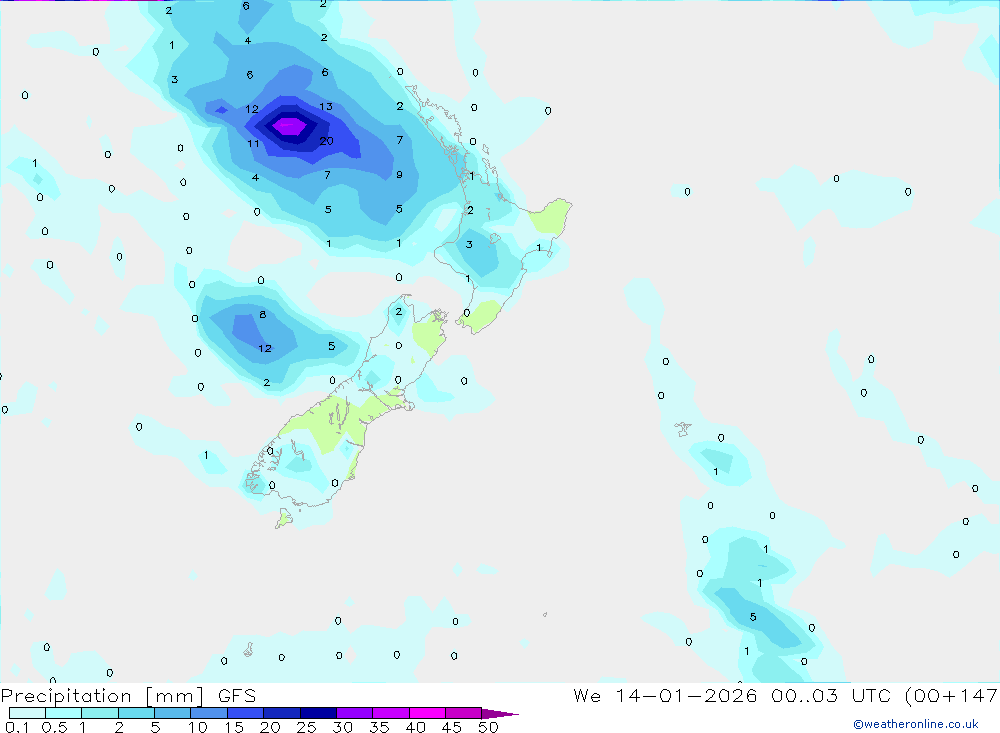This screenshot has height=733, width=1000.
Task: Click the '0.5' legend scale label
Action: pyautogui.click(x=54, y=727)
